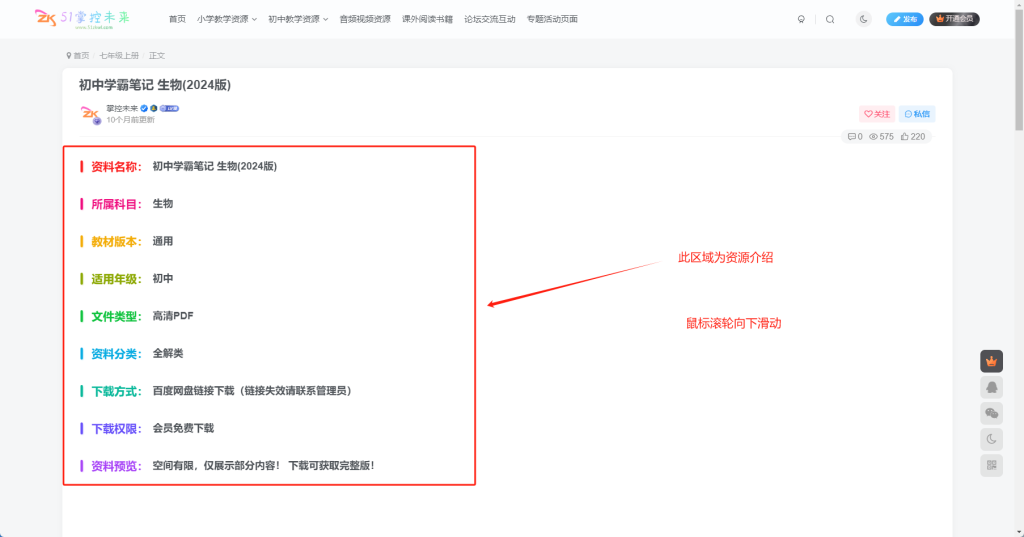Open the search magnifier icon
The width and height of the screenshot is (1024, 537).
(830, 19)
